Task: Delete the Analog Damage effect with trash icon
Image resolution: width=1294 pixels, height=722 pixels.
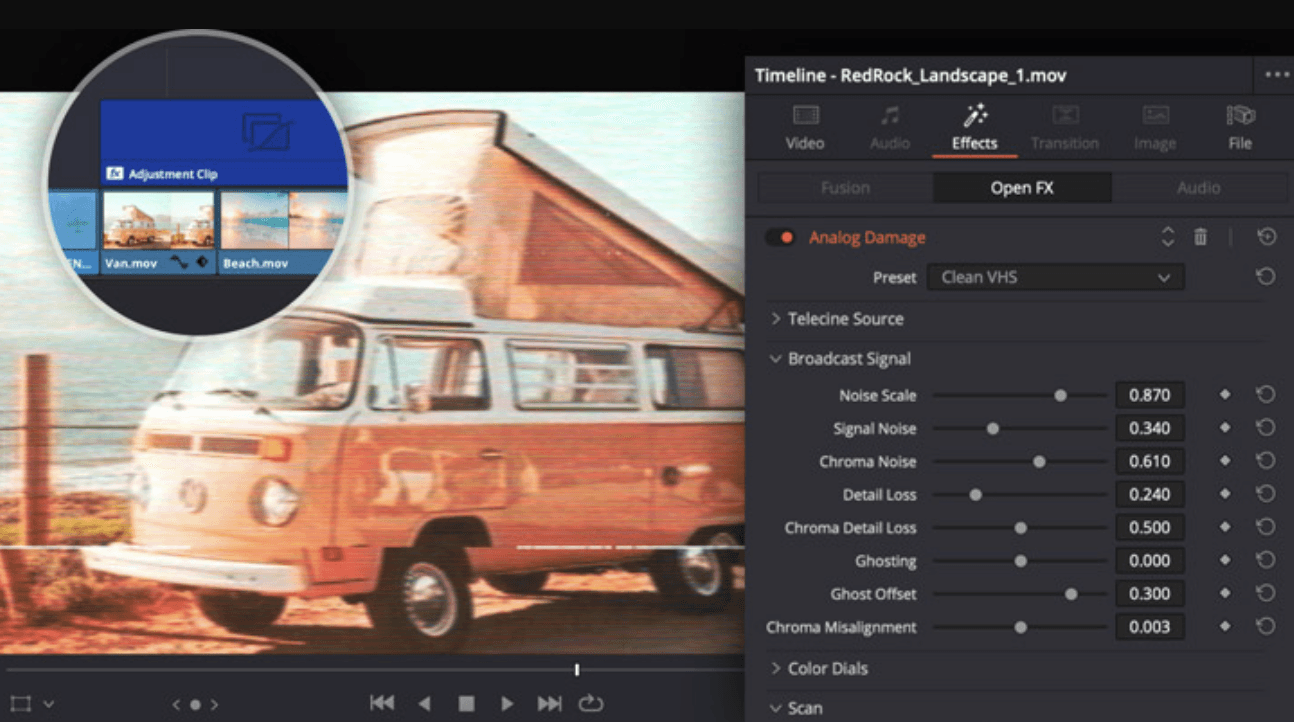Action: (x=1200, y=237)
